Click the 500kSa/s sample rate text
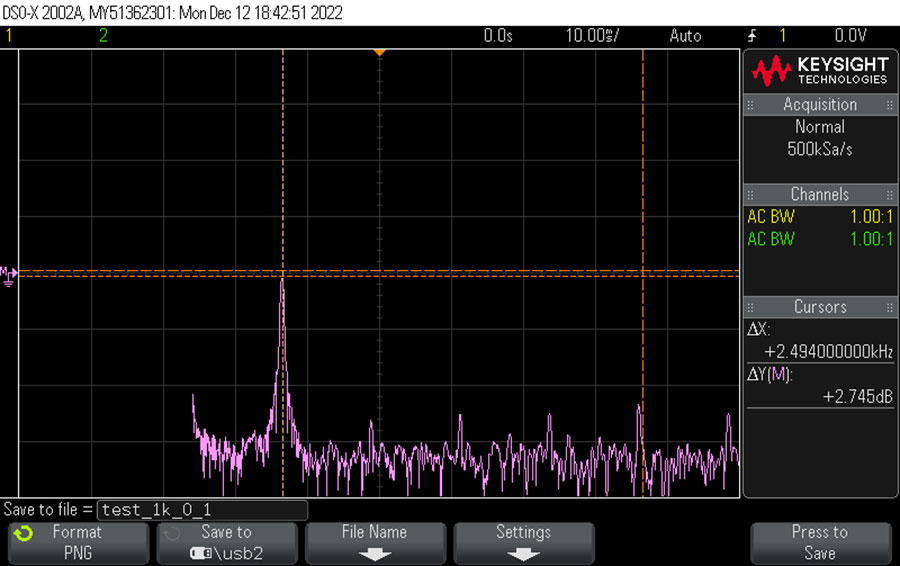Viewport: 900px width, 566px height. click(x=820, y=149)
